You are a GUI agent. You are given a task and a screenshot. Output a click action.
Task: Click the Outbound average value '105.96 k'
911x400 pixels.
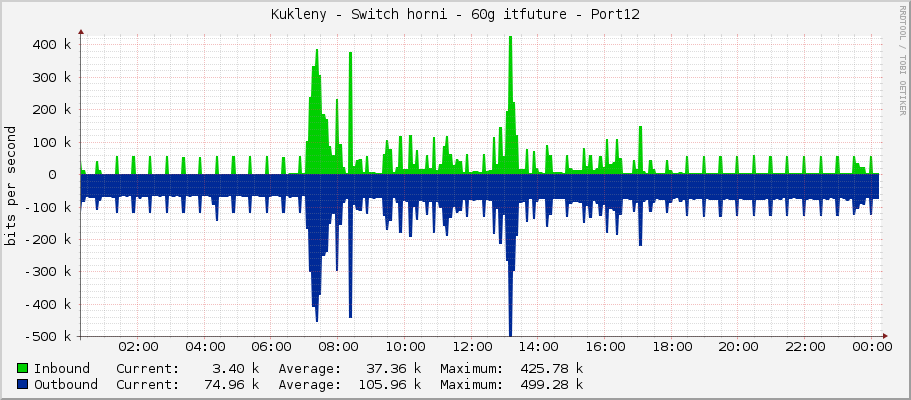point(389,384)
